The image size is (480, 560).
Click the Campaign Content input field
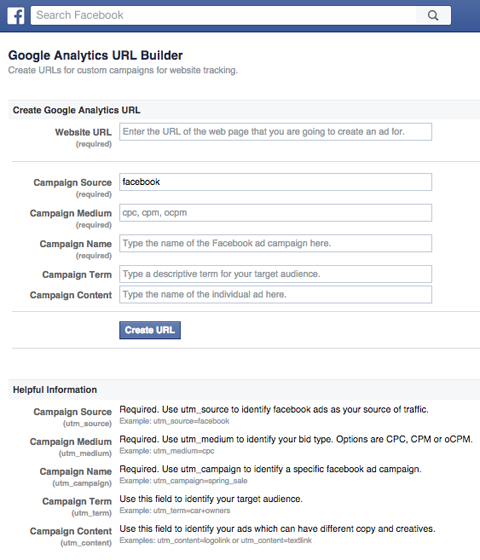tap(275, 295)
